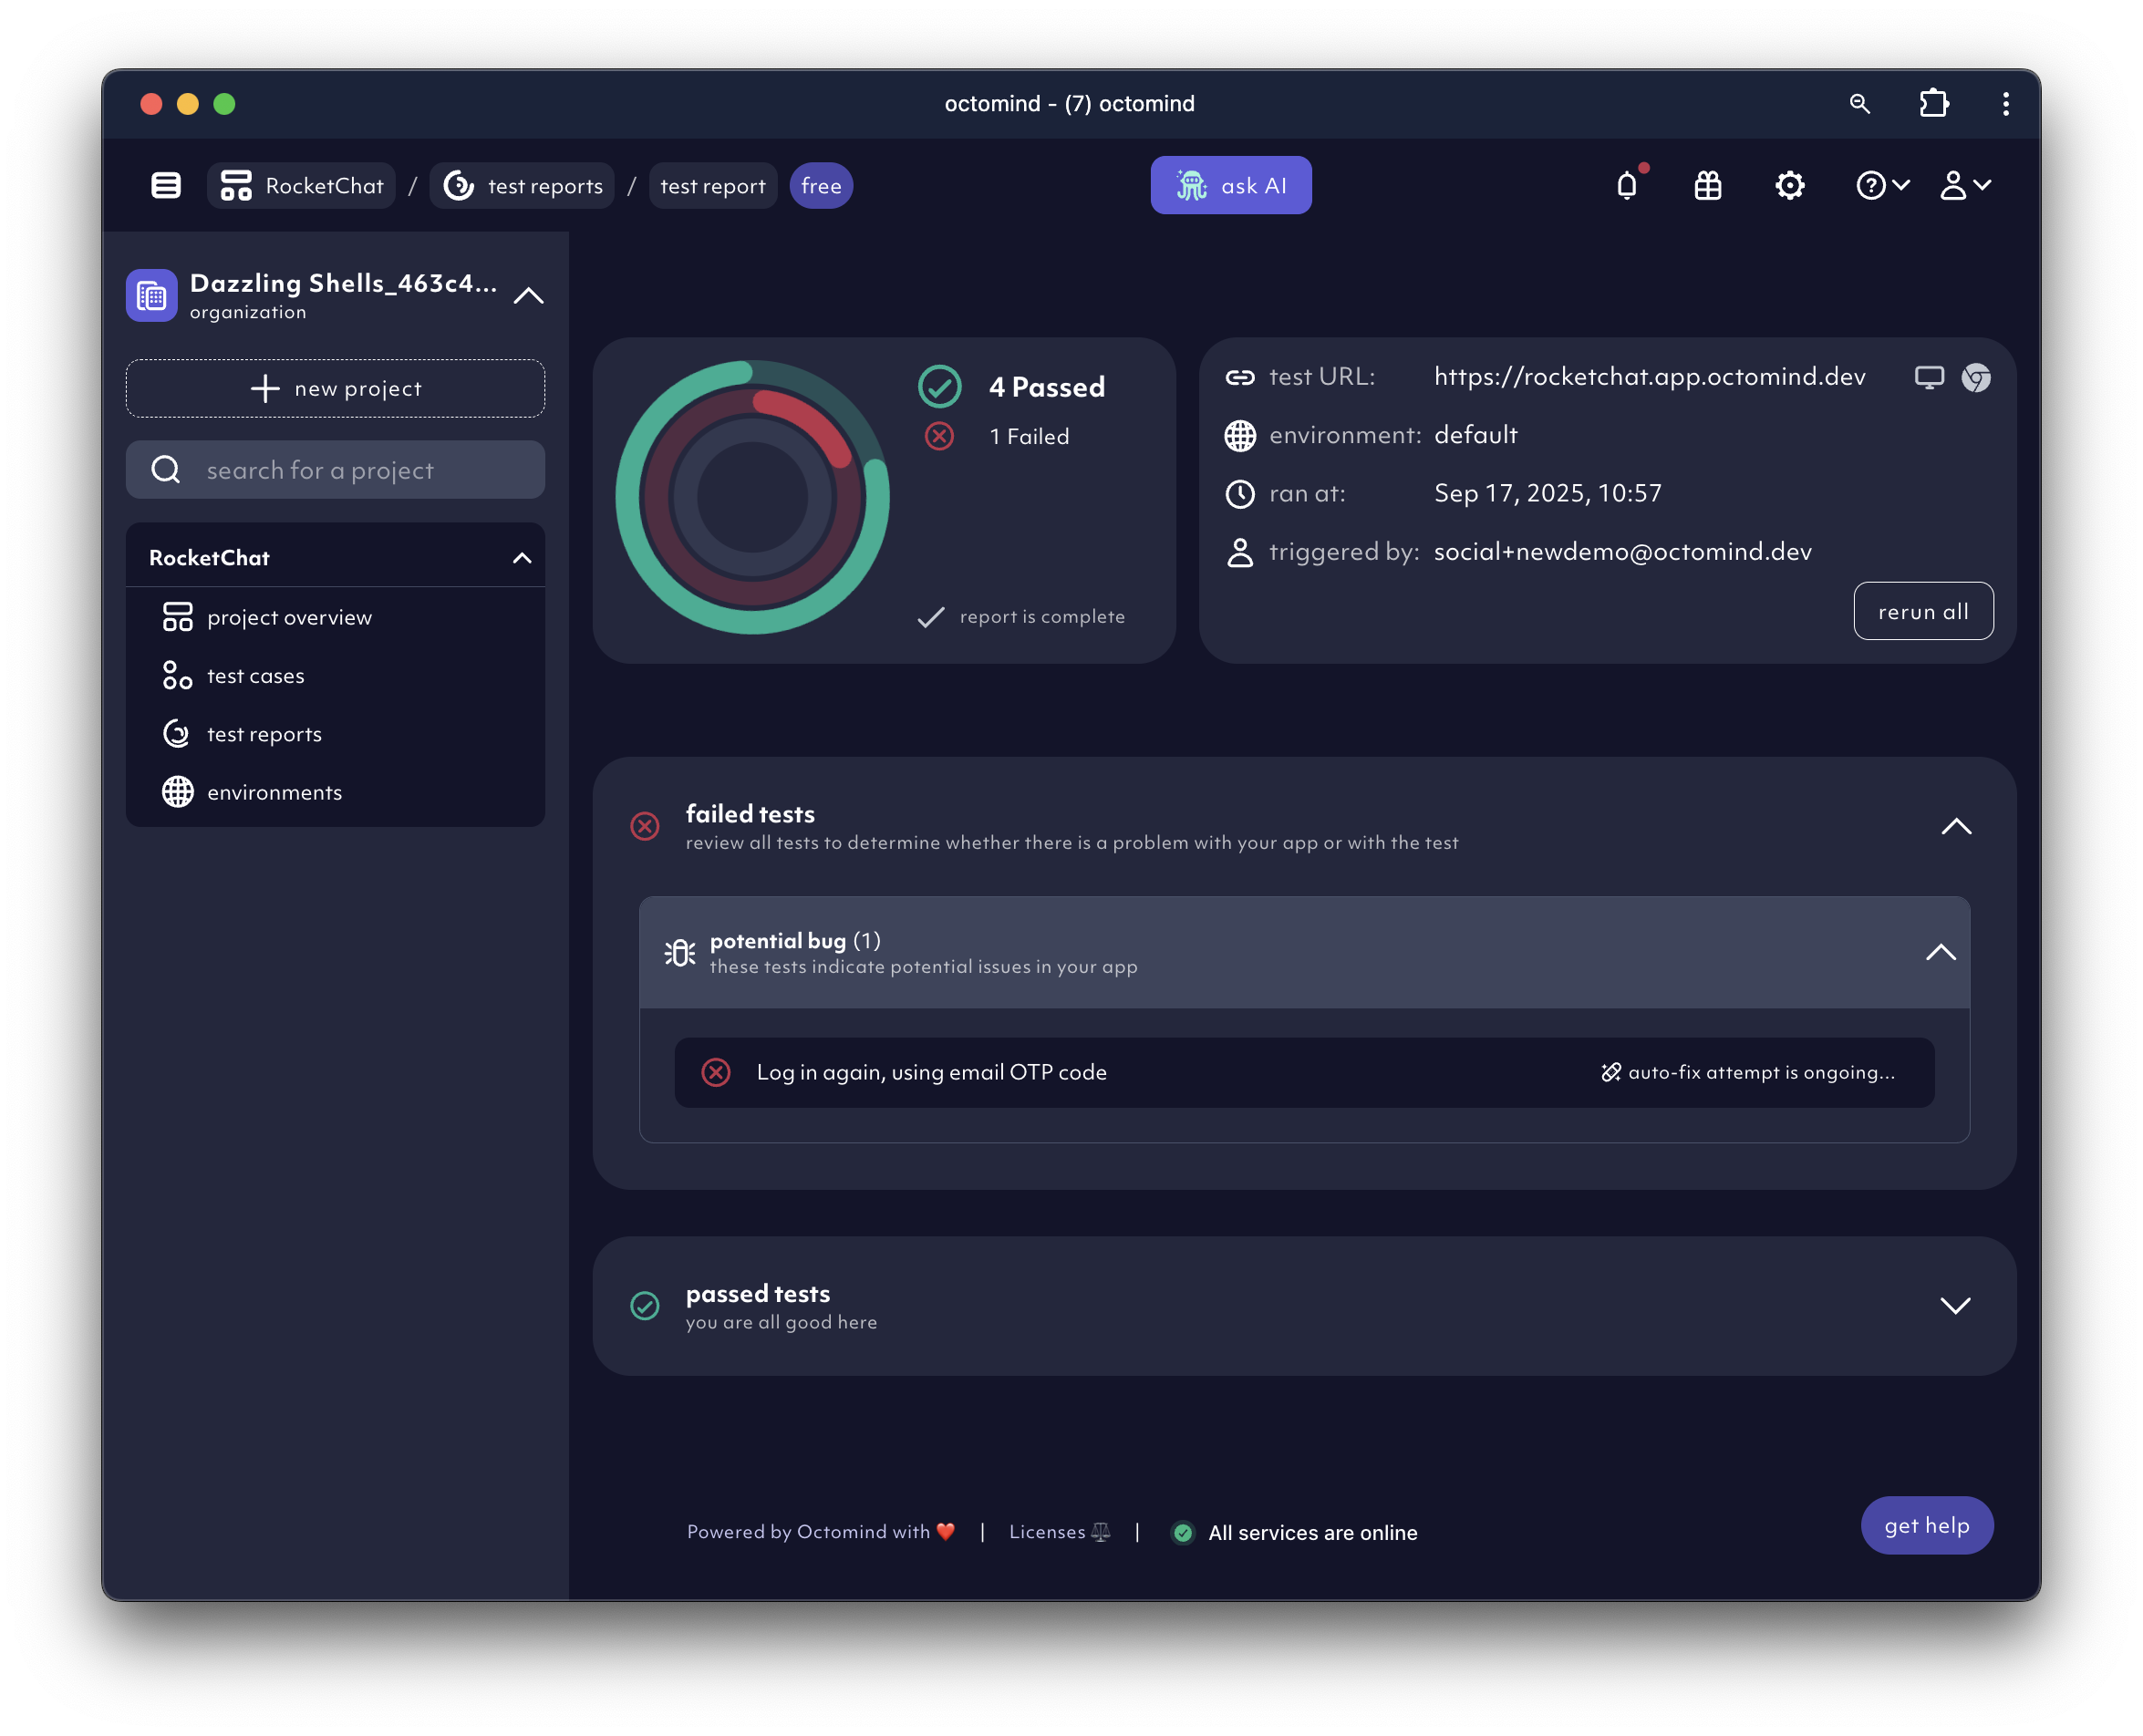Collapse the RocketChat project section
The width and height of the screenshot is (2143, 1736).
[x=522, y=558]
